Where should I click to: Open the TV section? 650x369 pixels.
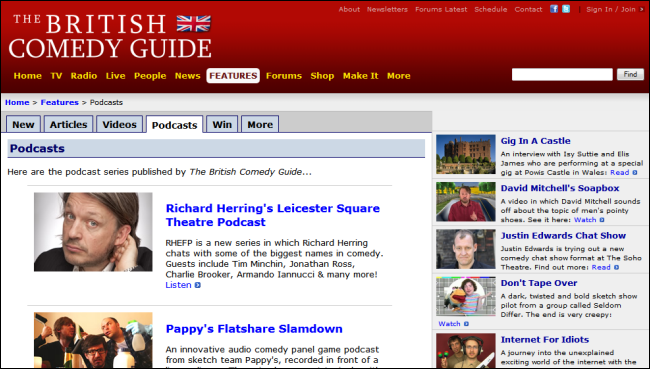[56, 76]
